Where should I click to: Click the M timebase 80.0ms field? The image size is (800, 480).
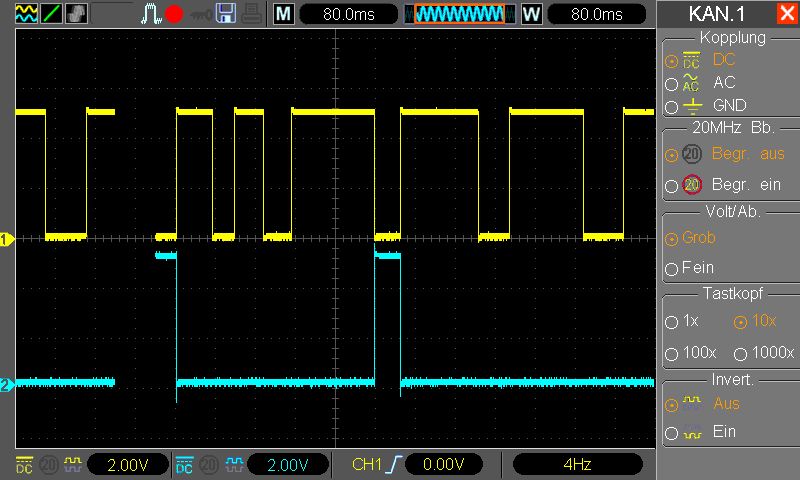click(348, 14)
